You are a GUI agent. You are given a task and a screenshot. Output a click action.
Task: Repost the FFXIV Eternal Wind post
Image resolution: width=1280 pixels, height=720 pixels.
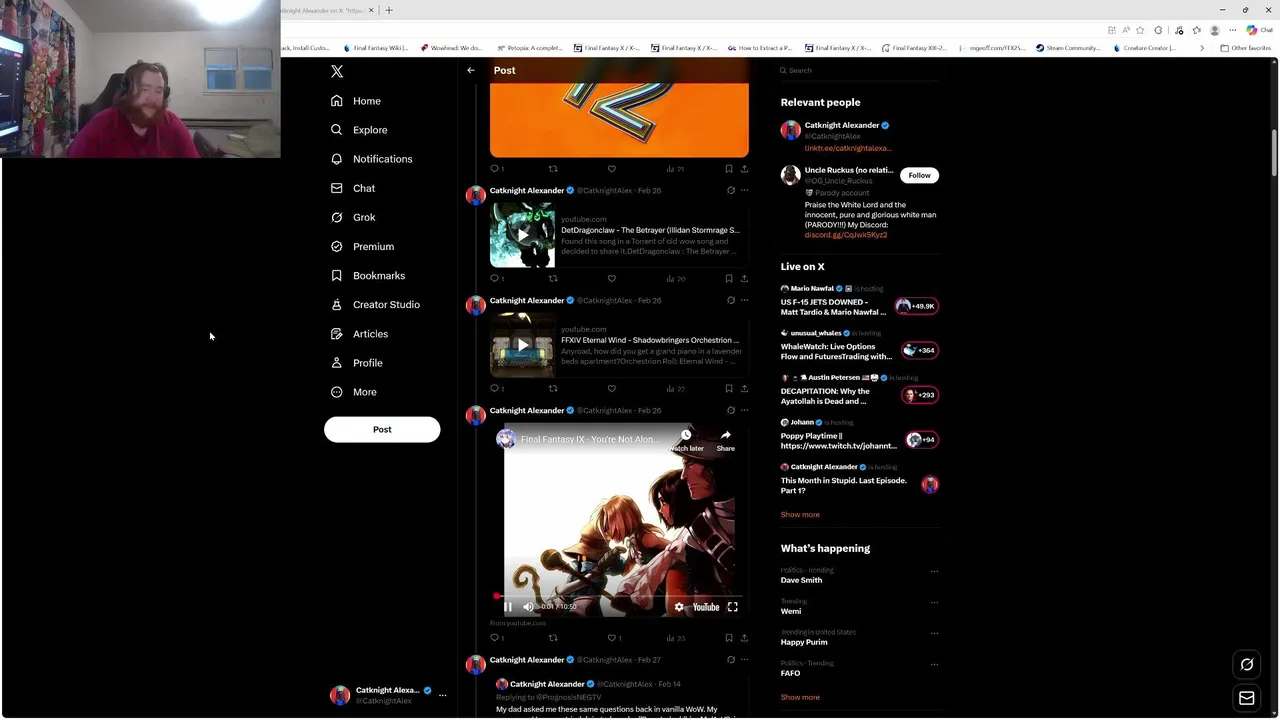[553, 389]
